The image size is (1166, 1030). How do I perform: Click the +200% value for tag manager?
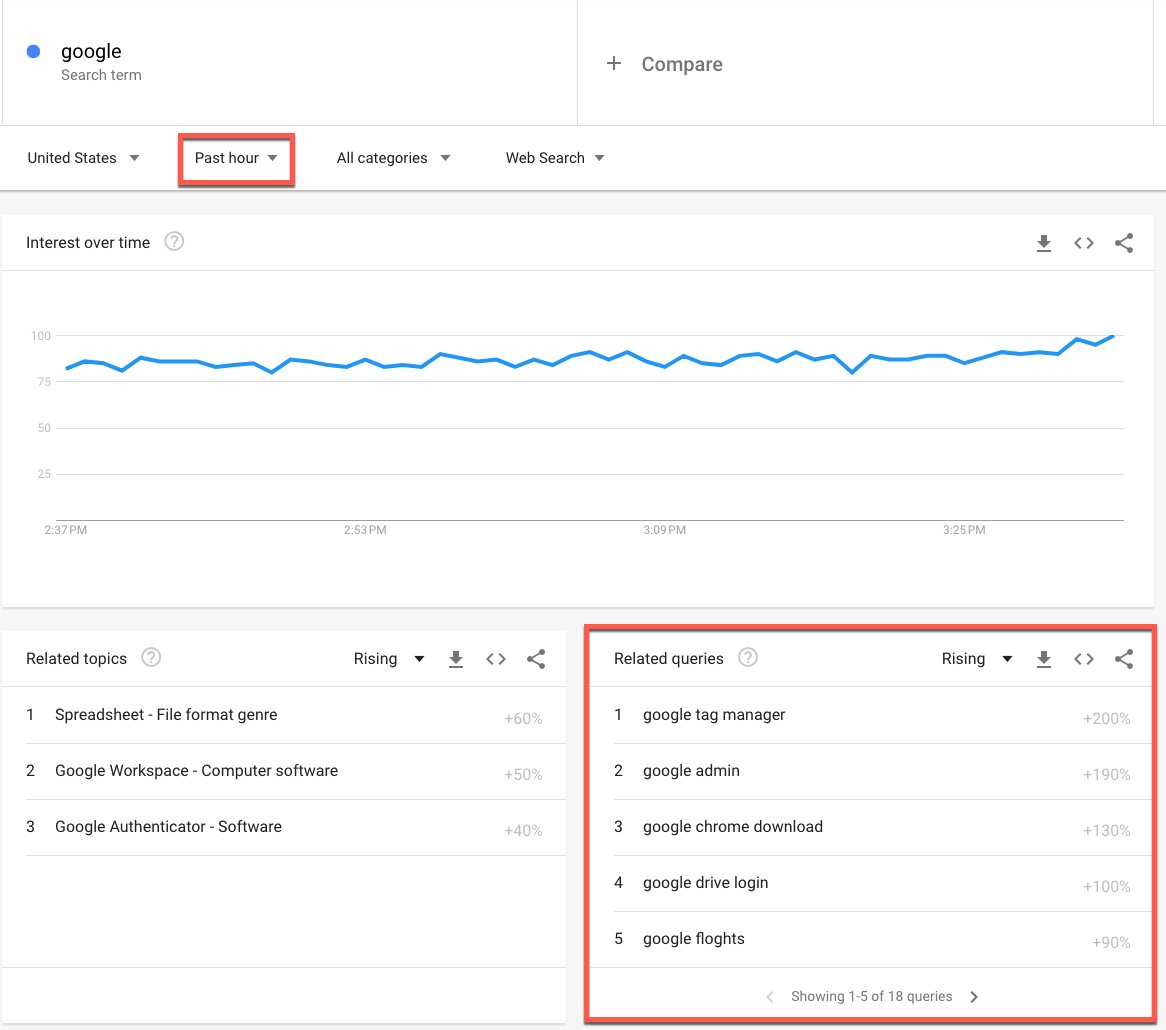1107,718
